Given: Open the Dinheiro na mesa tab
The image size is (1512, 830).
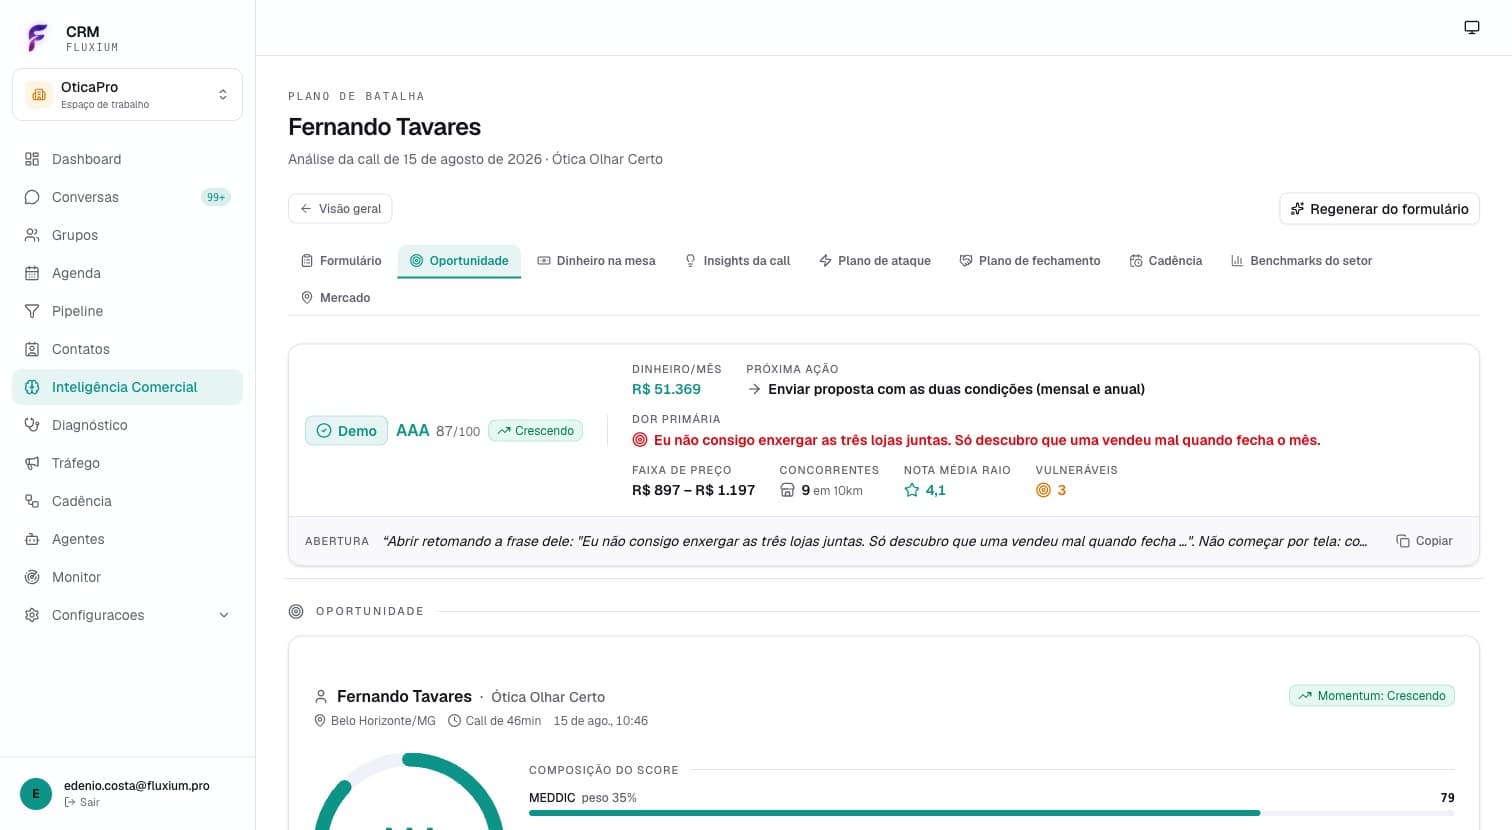Looking at the screenshot, I should click(596, 261).
